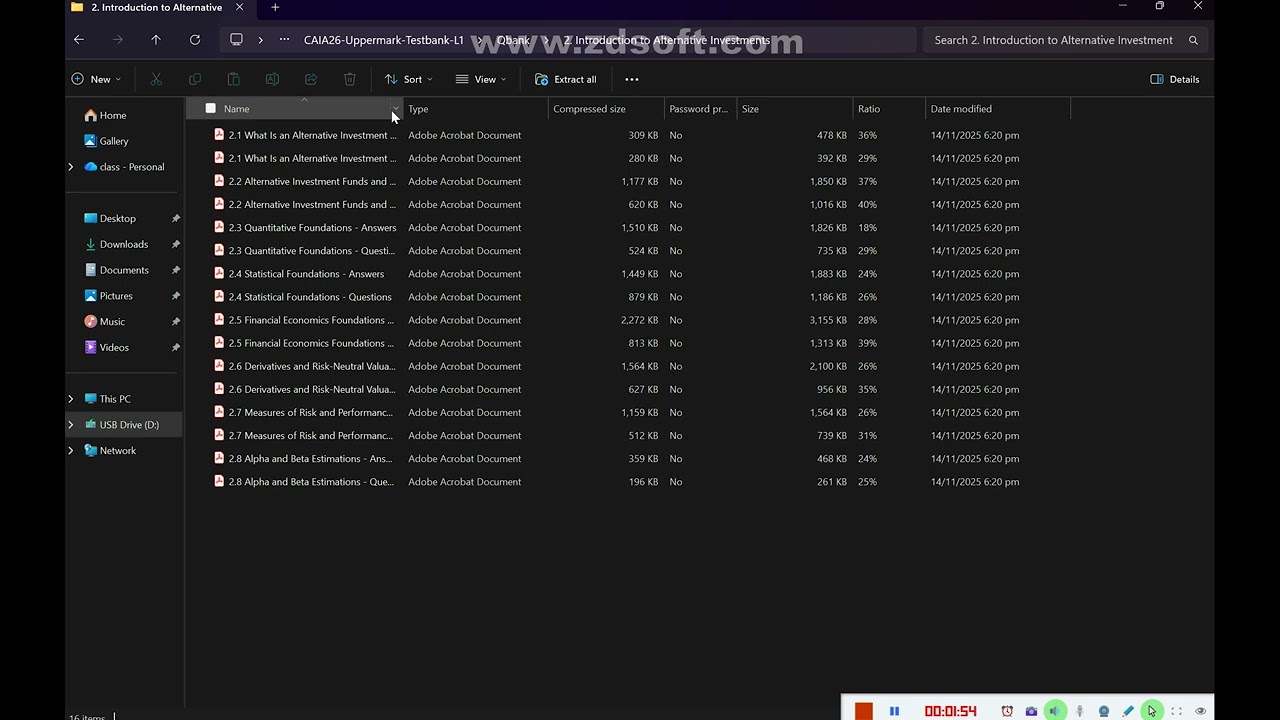
Task: Sort by Compressed size column header
Action: pyautogui.click(x=606, y=108)
